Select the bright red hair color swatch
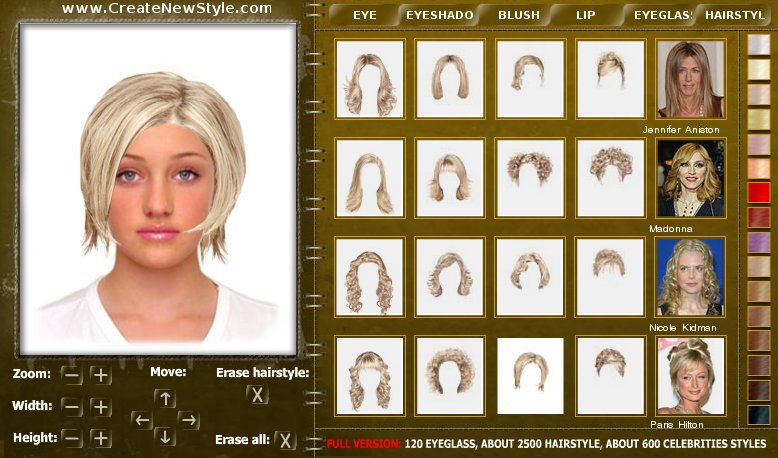Screen dimensions: 778x458 [759, 193]
